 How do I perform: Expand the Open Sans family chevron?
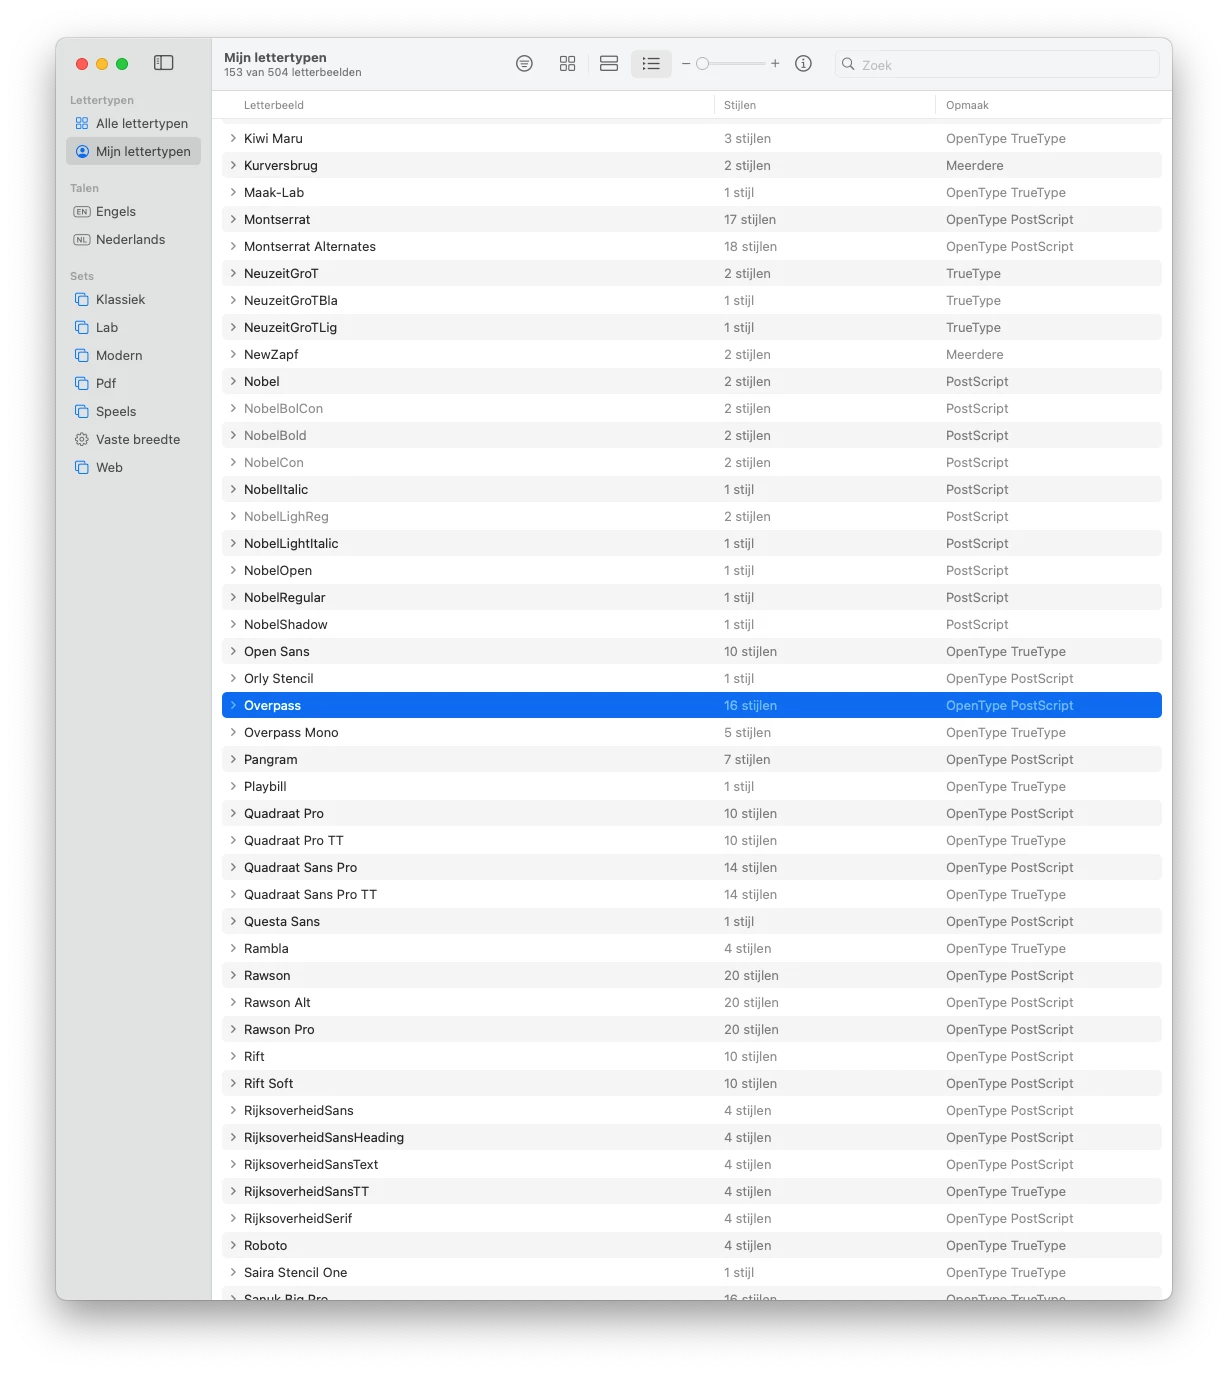[x=233, y=651]
